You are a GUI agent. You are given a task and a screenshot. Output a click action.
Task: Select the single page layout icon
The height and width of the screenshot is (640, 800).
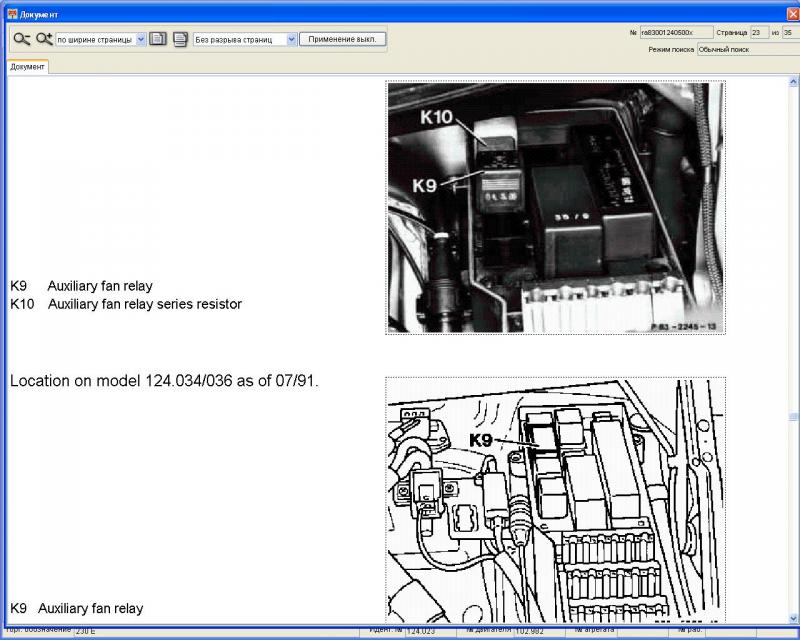(x=158, y=39)
